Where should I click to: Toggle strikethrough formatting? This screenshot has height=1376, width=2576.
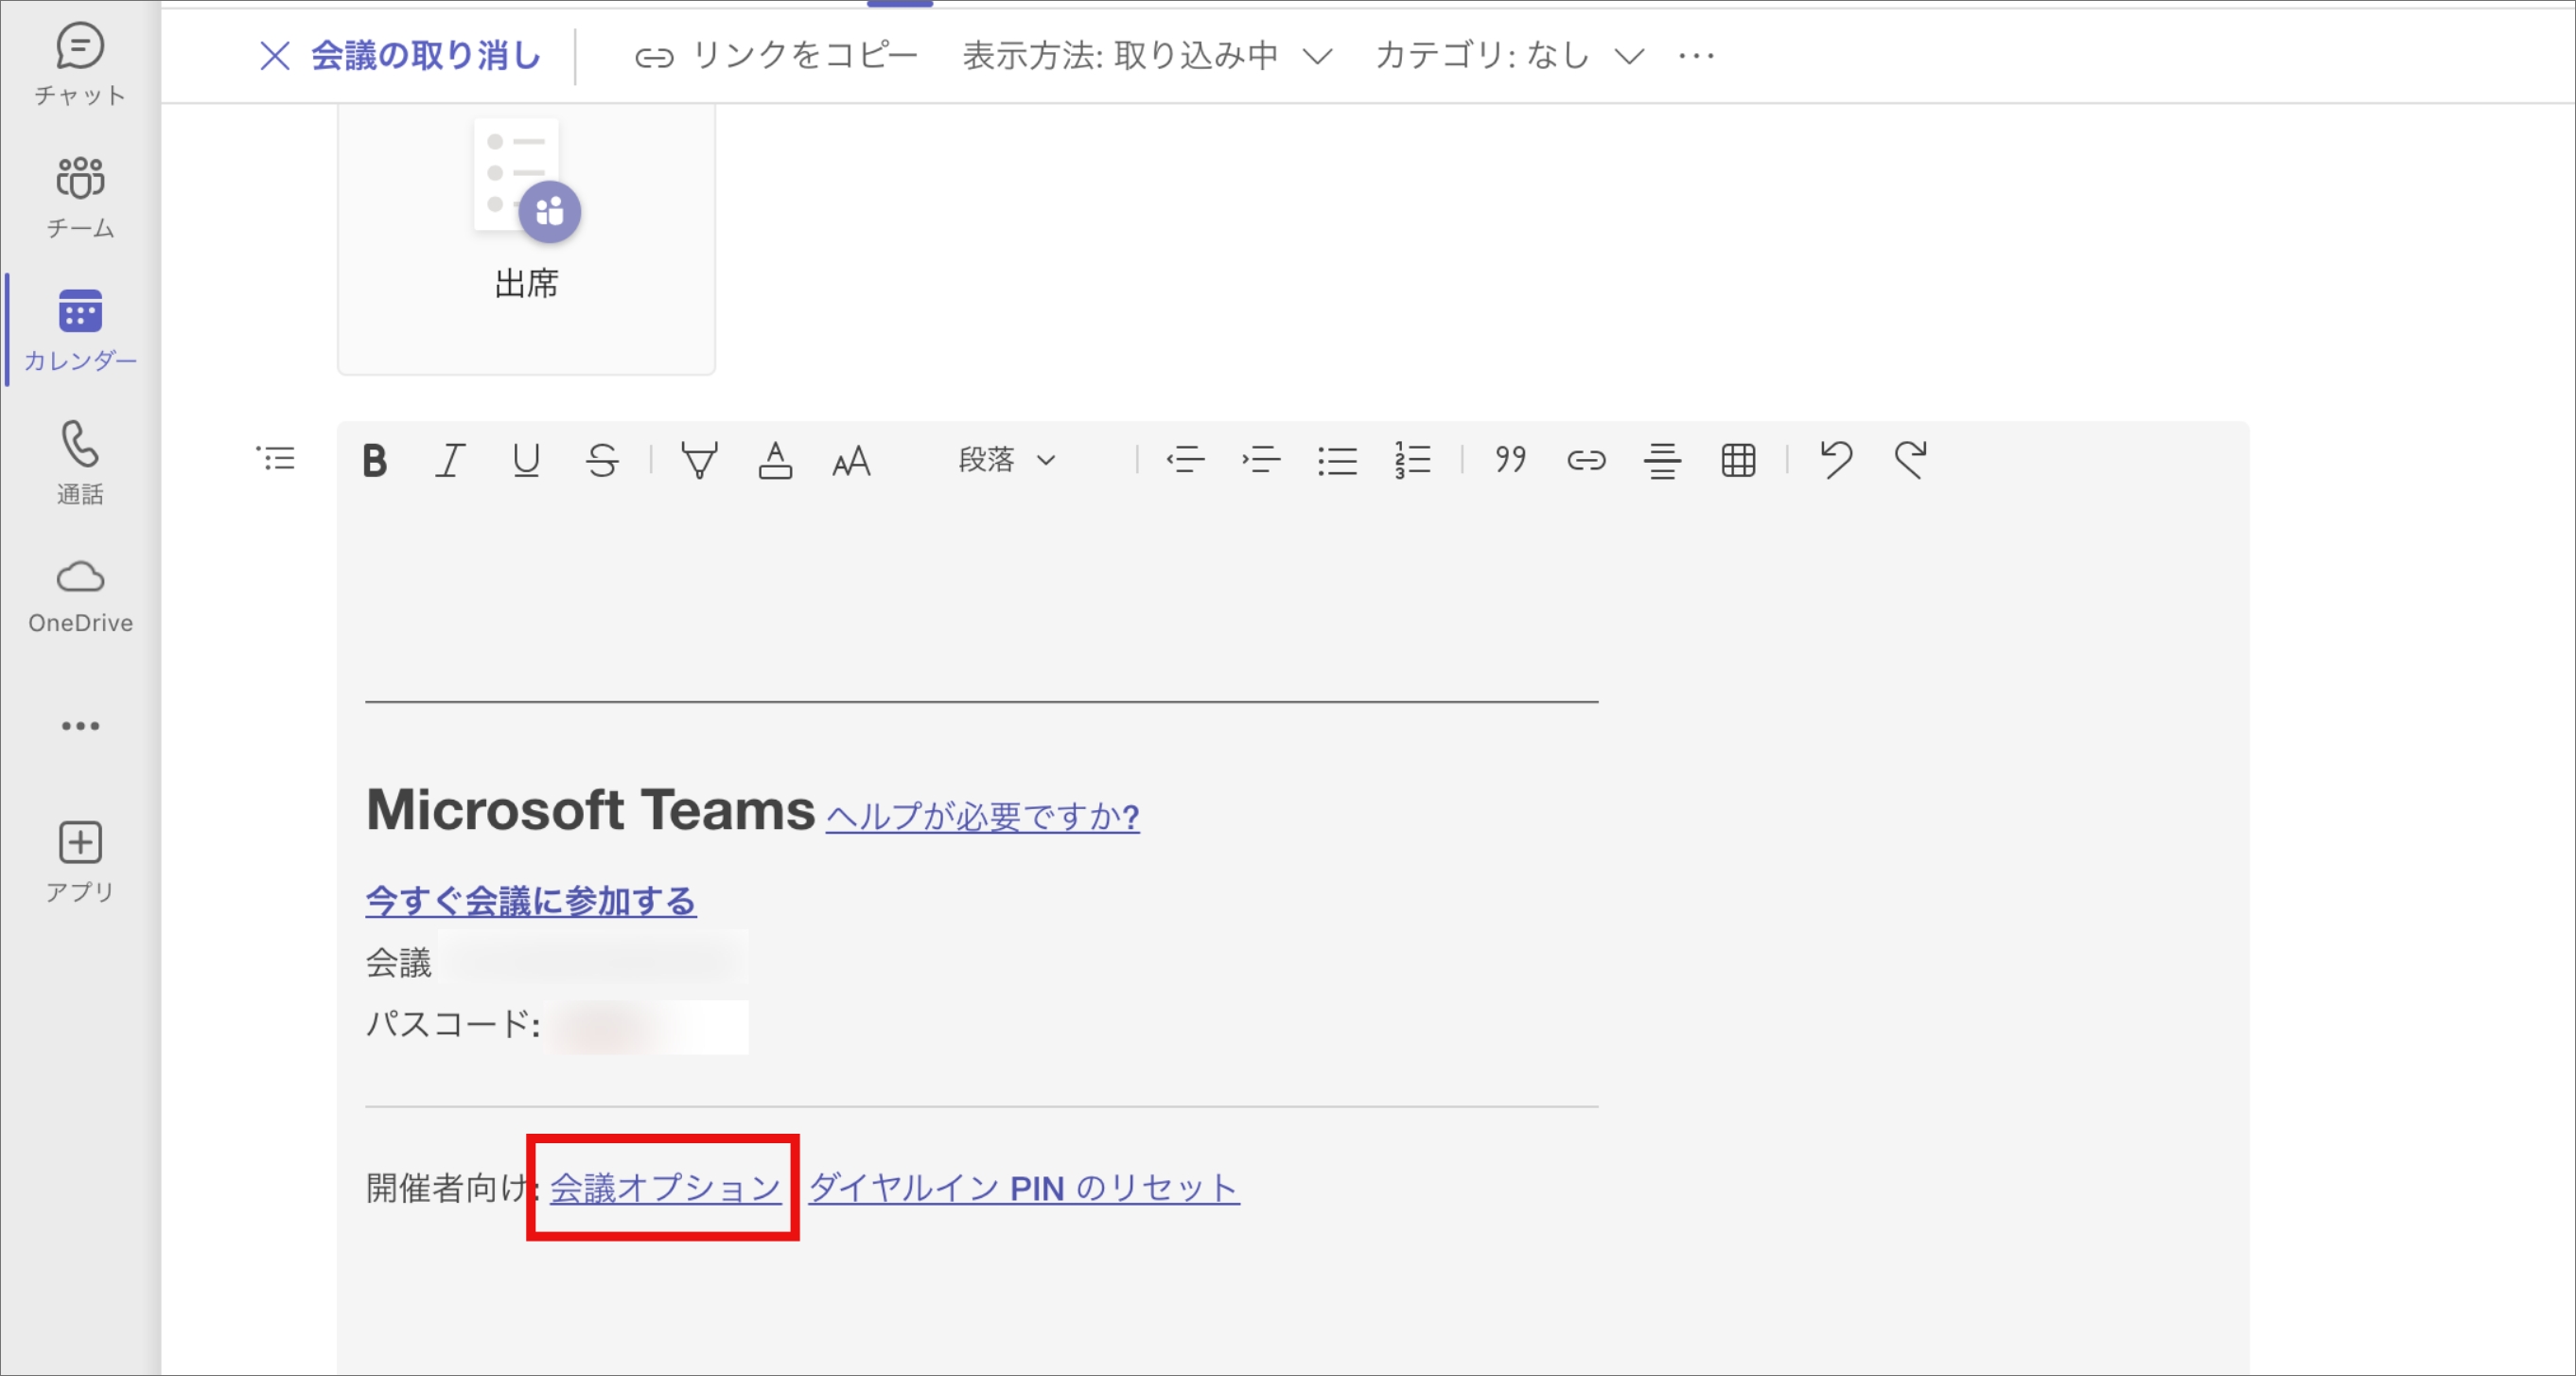(602, 461)
